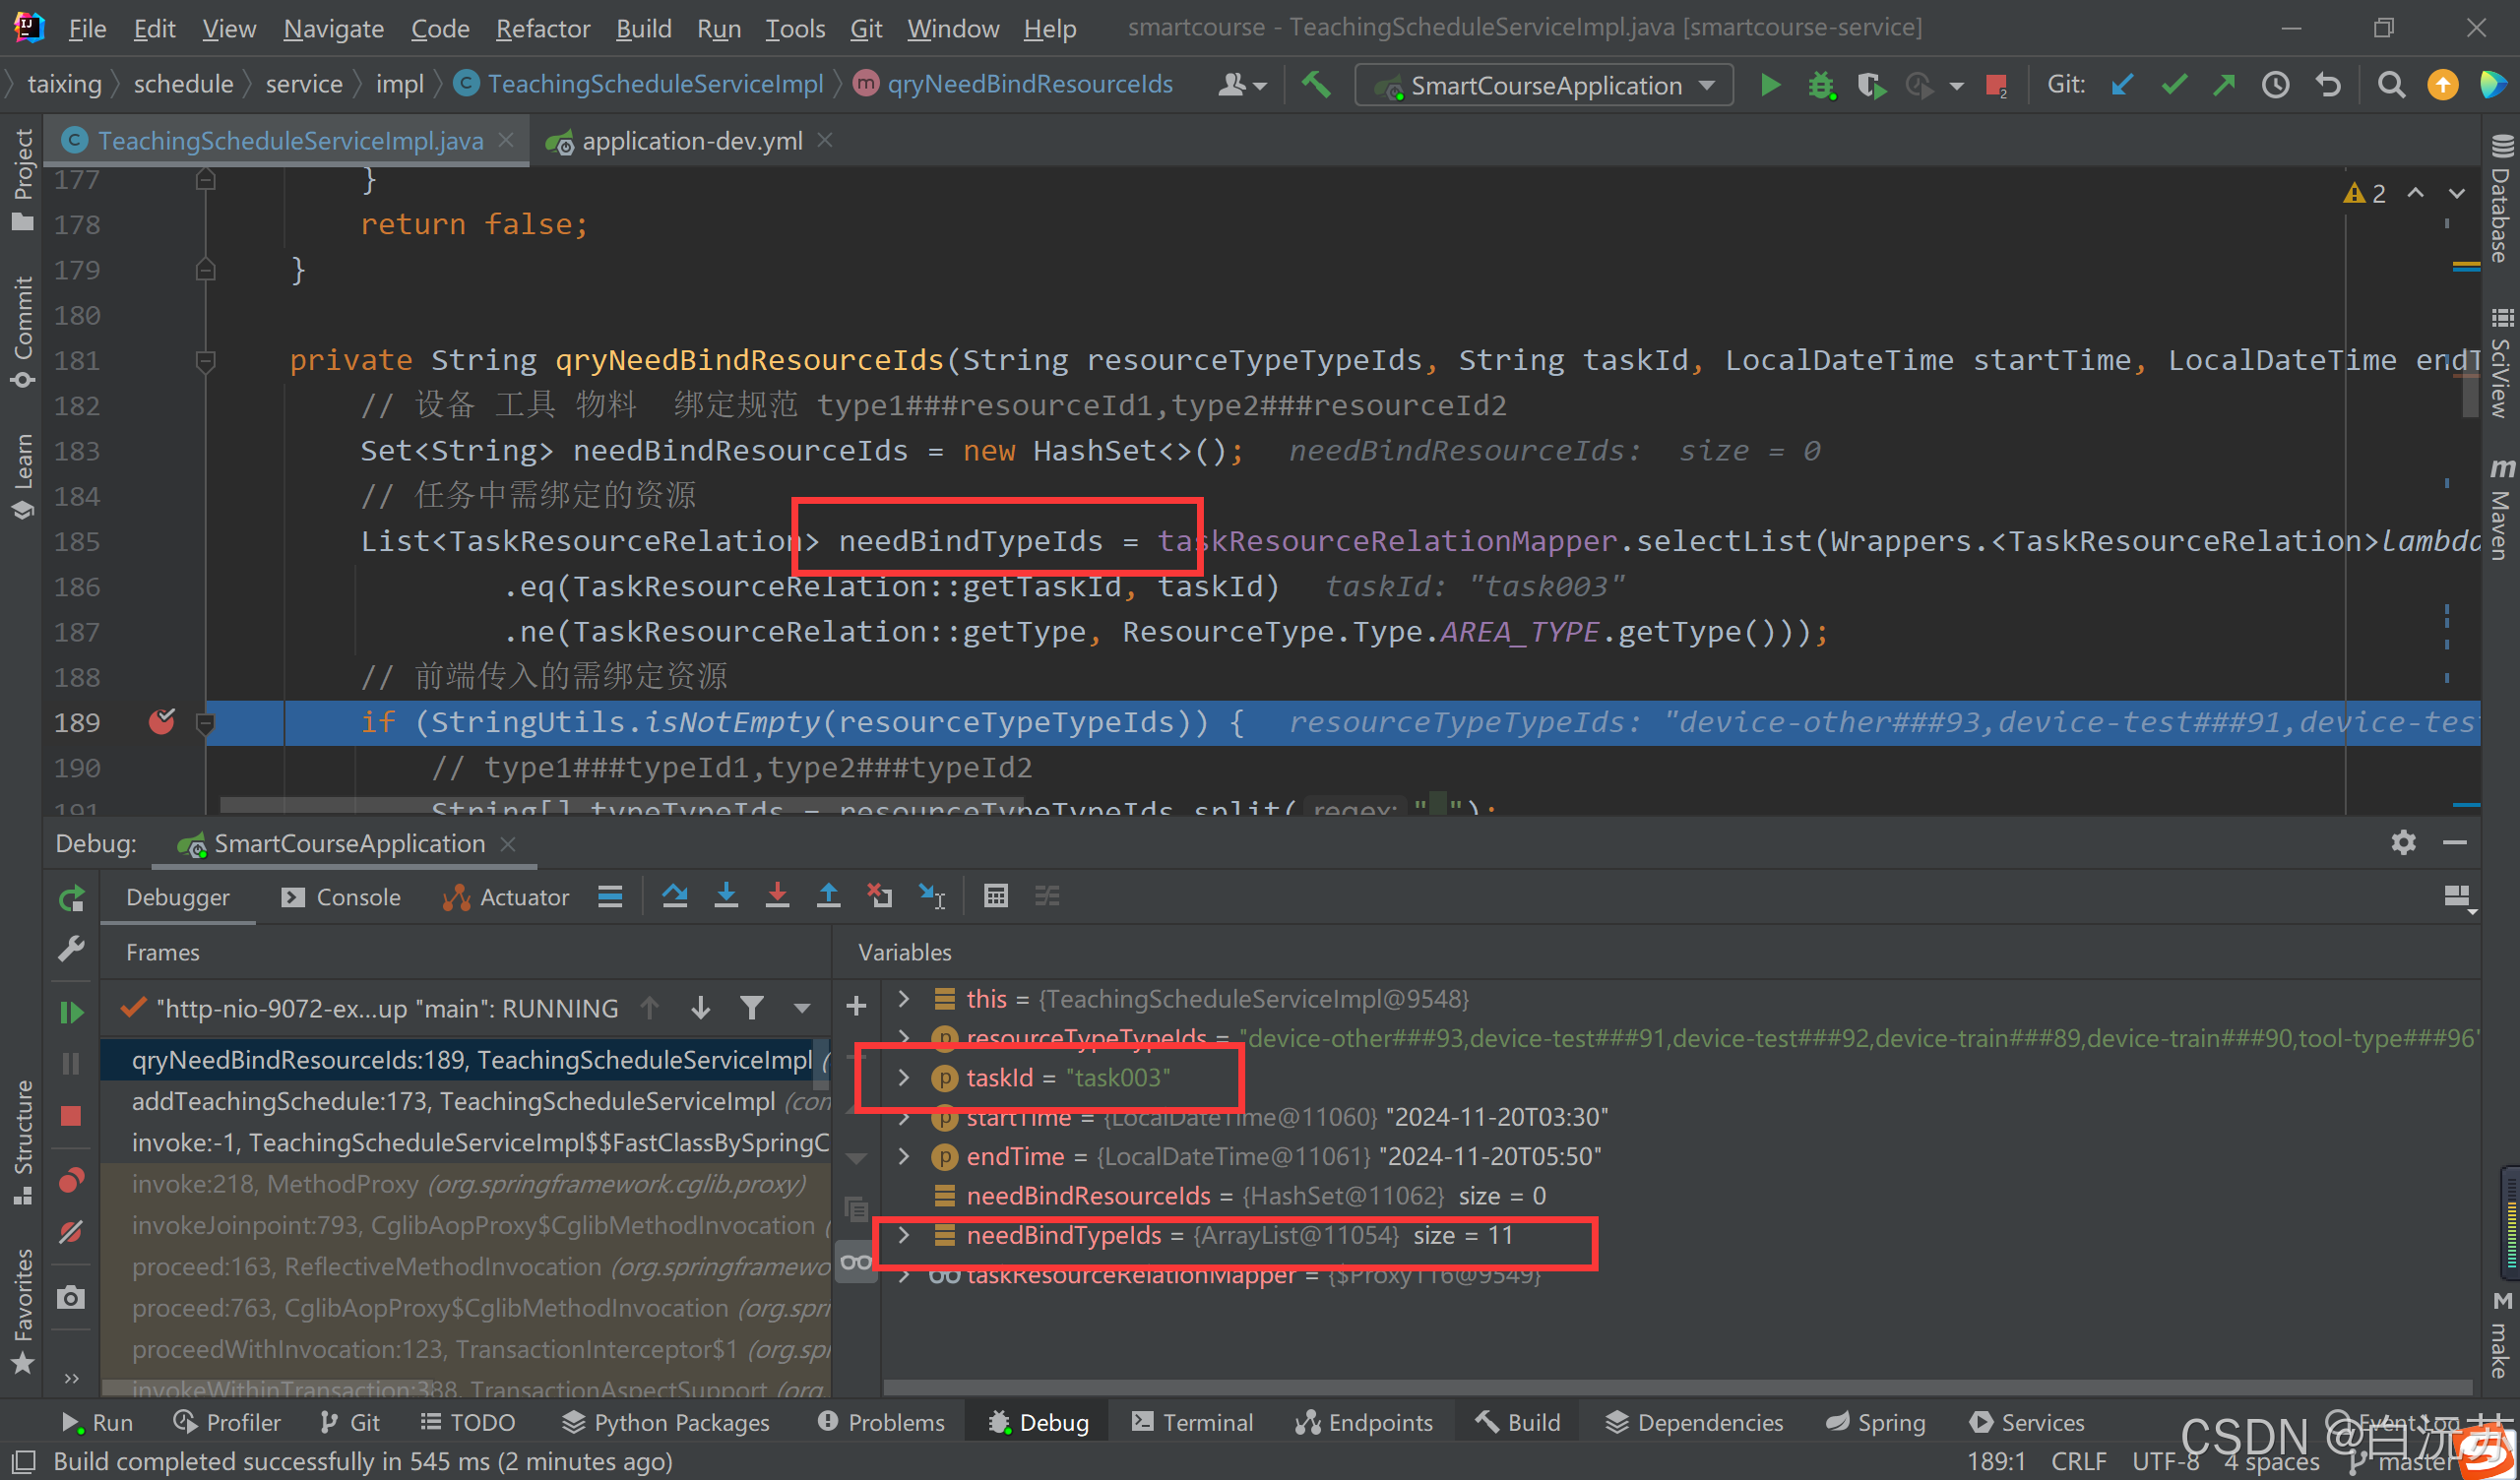Expand the needBindTypeIds variable node
The height and width of the screenshot is (1480, 2520).
pyautogui.click(x=904, y=1236)
